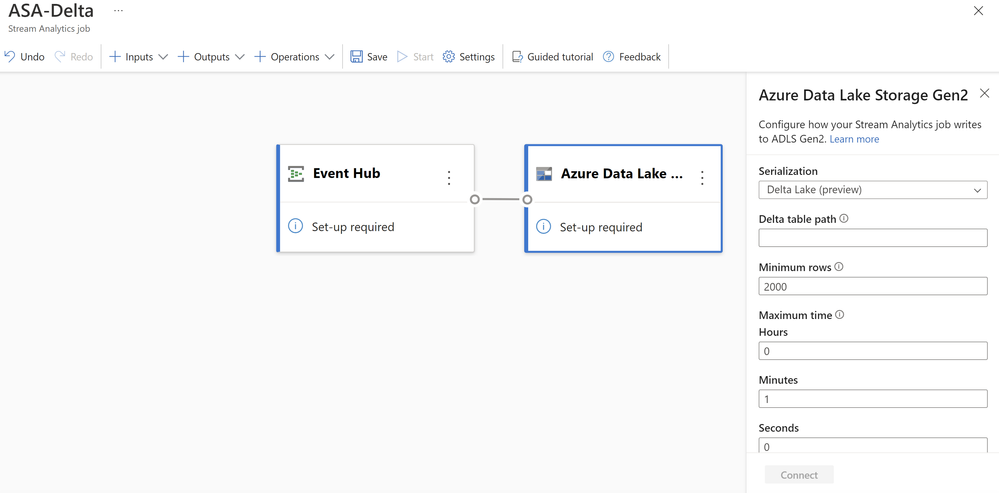
Task: Click the Connect button
Action: (799, 475)
